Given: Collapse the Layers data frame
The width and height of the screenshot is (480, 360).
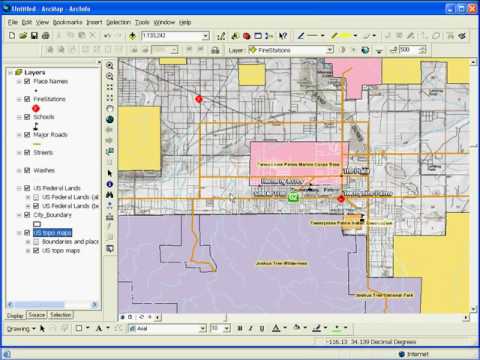Looking at the screenshot, I should (x=11, y=72).
